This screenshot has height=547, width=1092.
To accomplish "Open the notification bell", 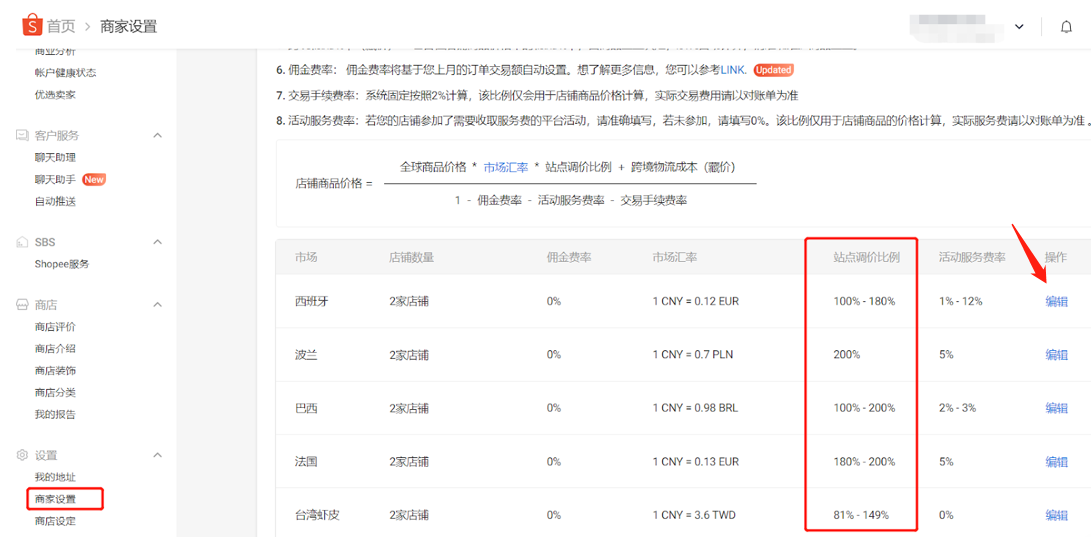I will pyautogui.click(x=1066, y=26).
